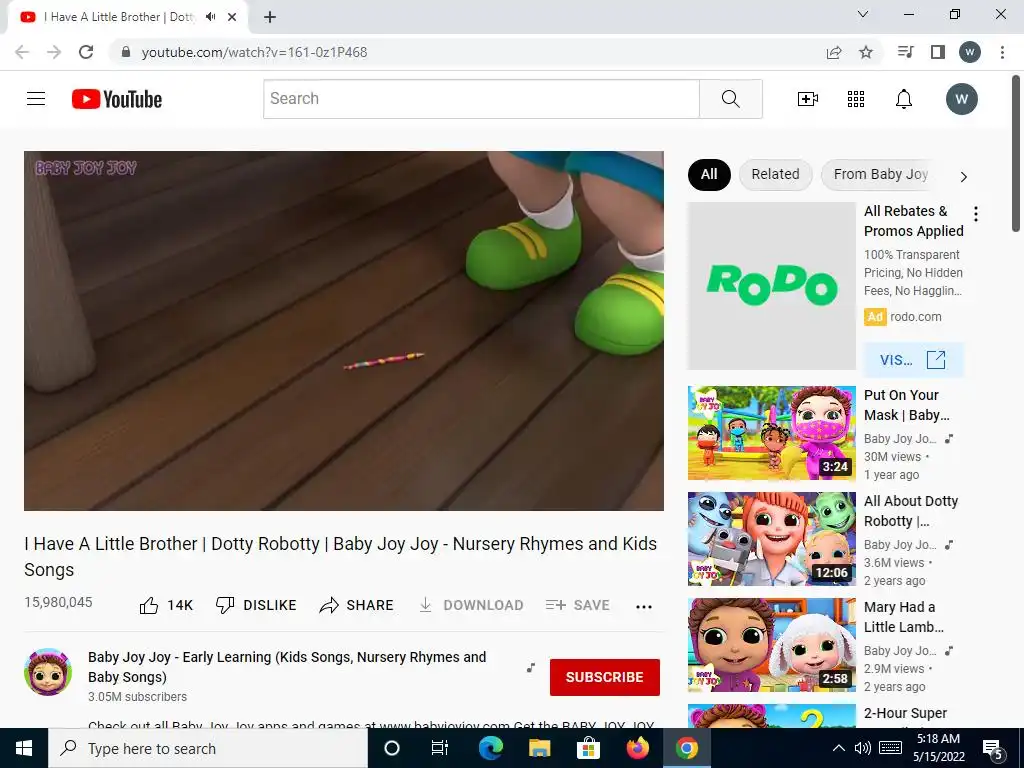Screen dimensions: 1024x768
Task: Open tab search chevron in title bar
Action: tap(863, 14)
